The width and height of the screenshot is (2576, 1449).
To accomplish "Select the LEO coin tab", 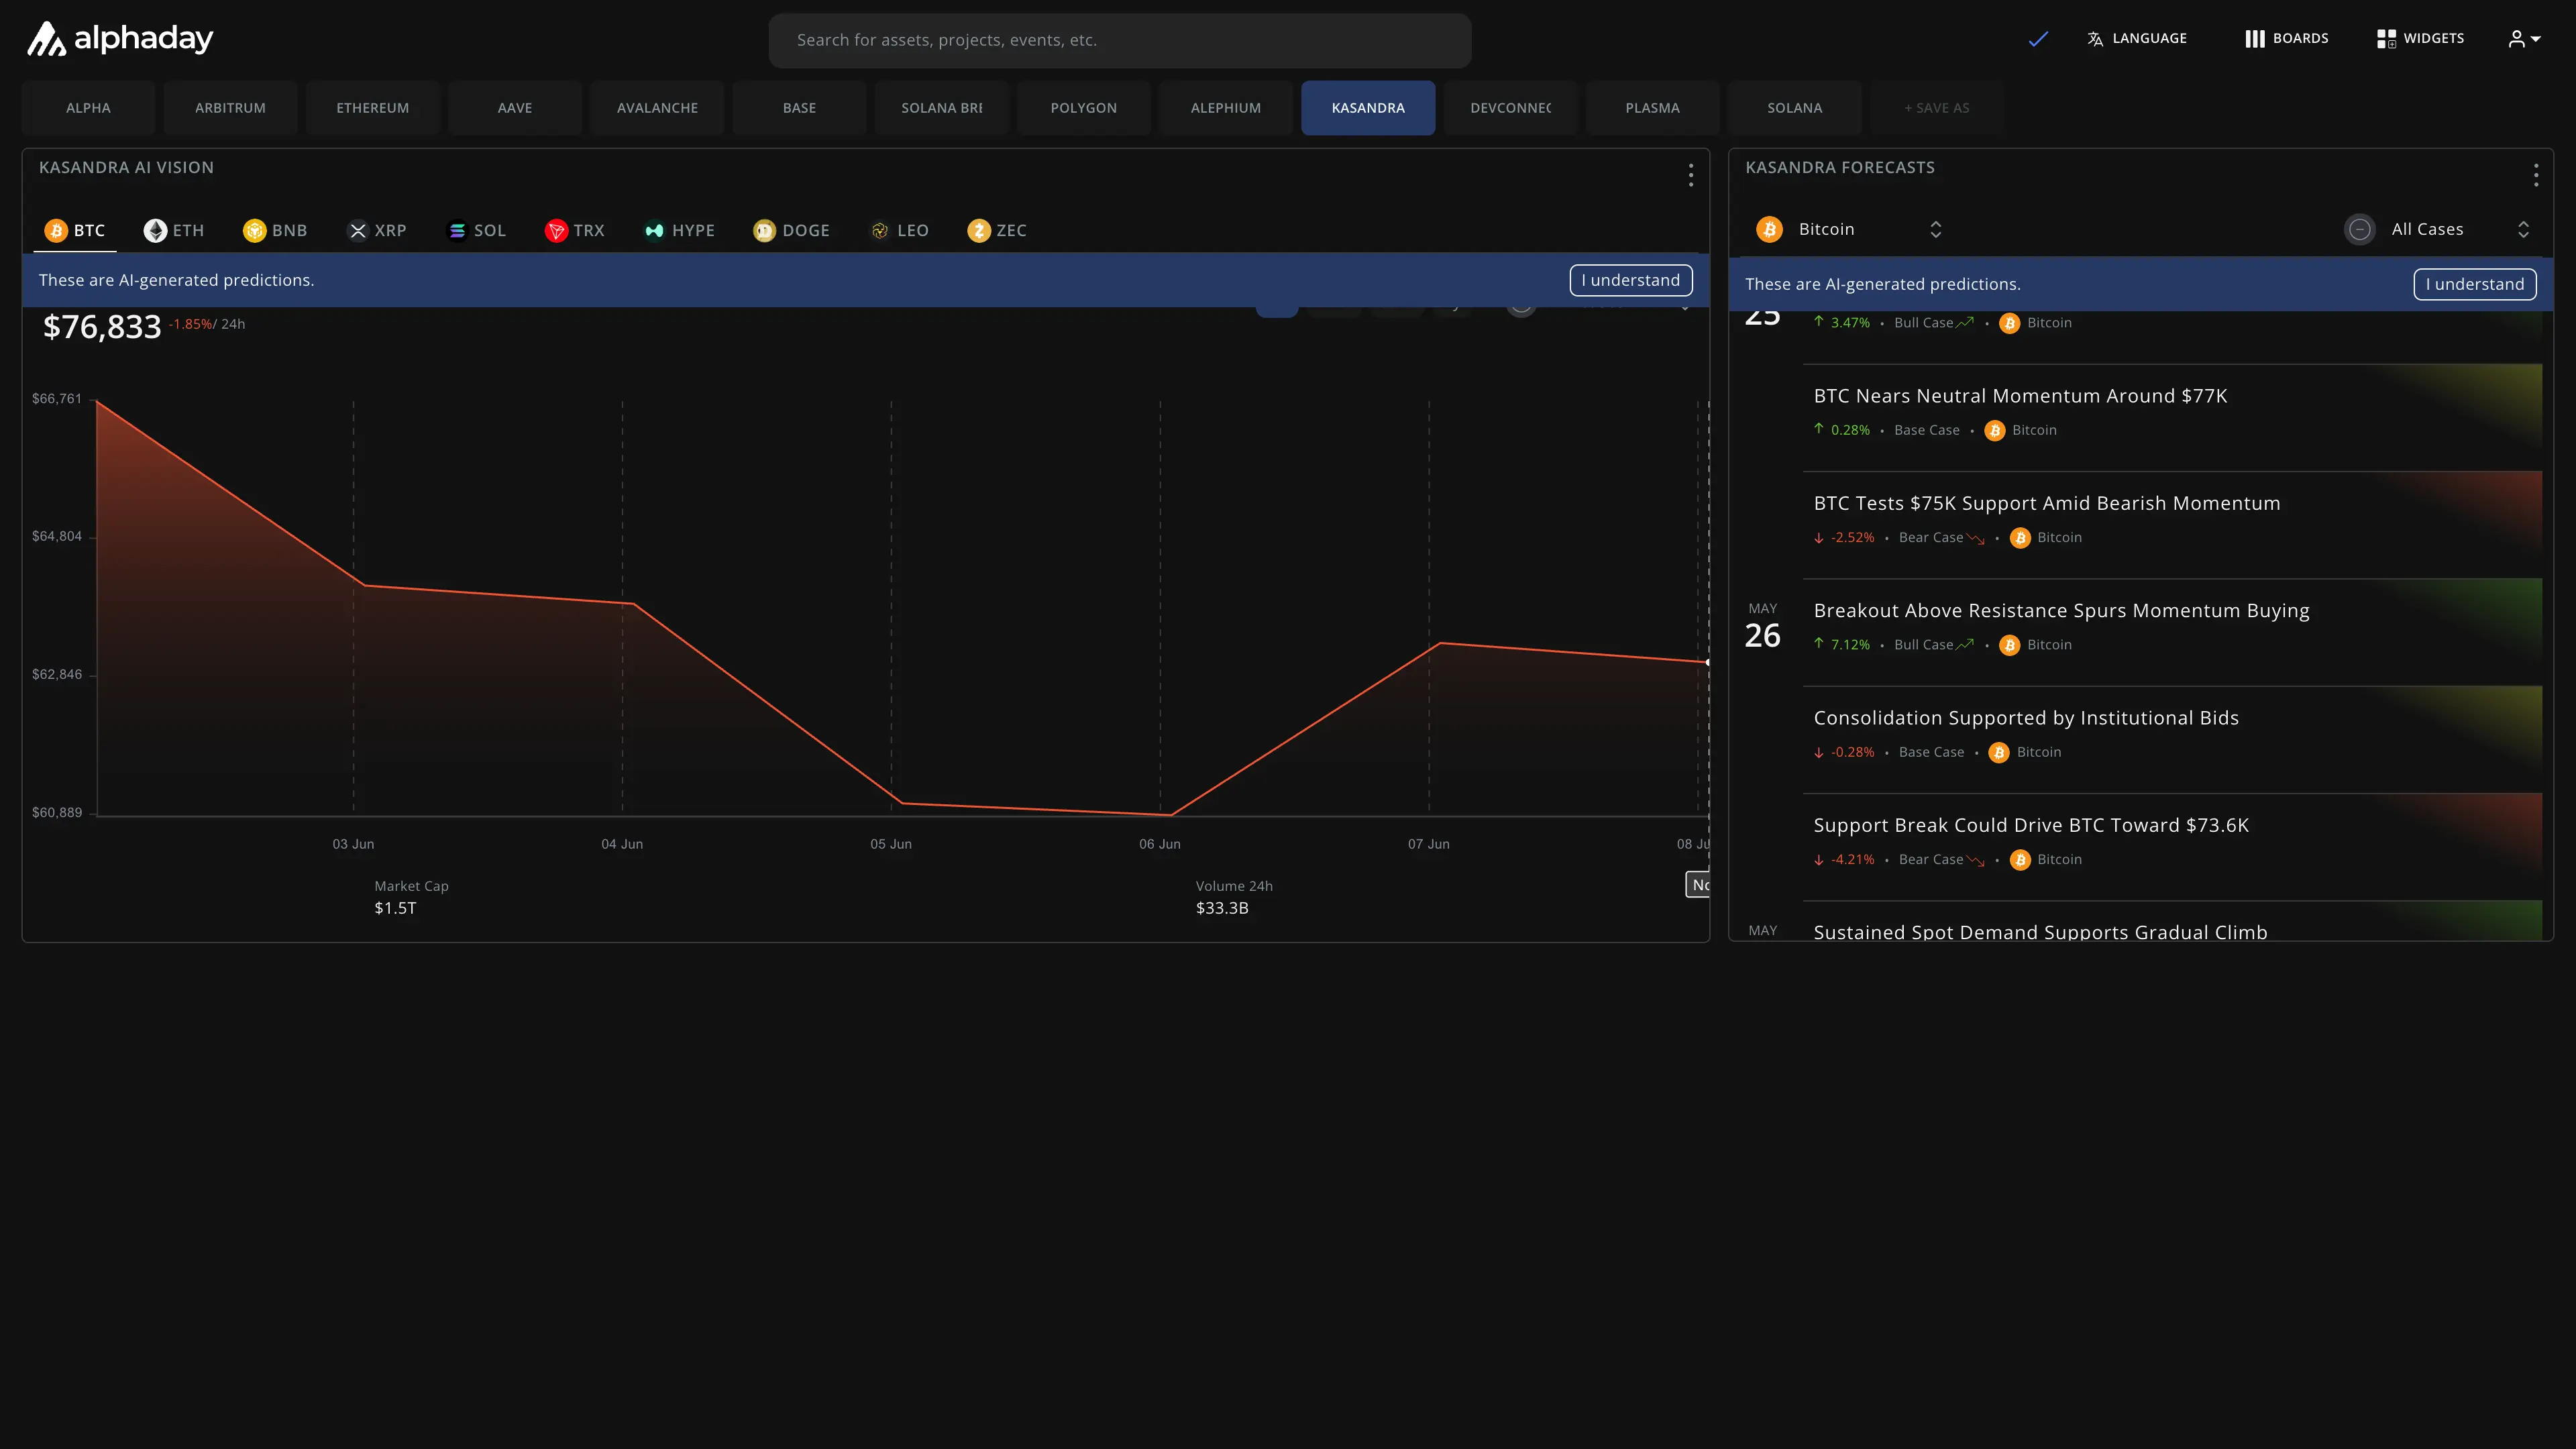I will [x=900, y=231].
